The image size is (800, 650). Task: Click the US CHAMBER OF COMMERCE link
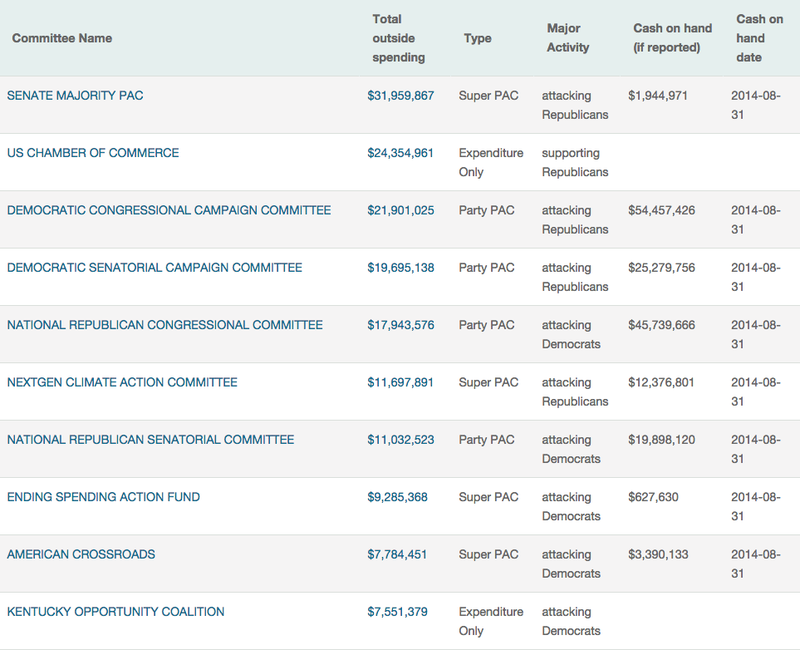pyautogui.click(x=93, y=153)
